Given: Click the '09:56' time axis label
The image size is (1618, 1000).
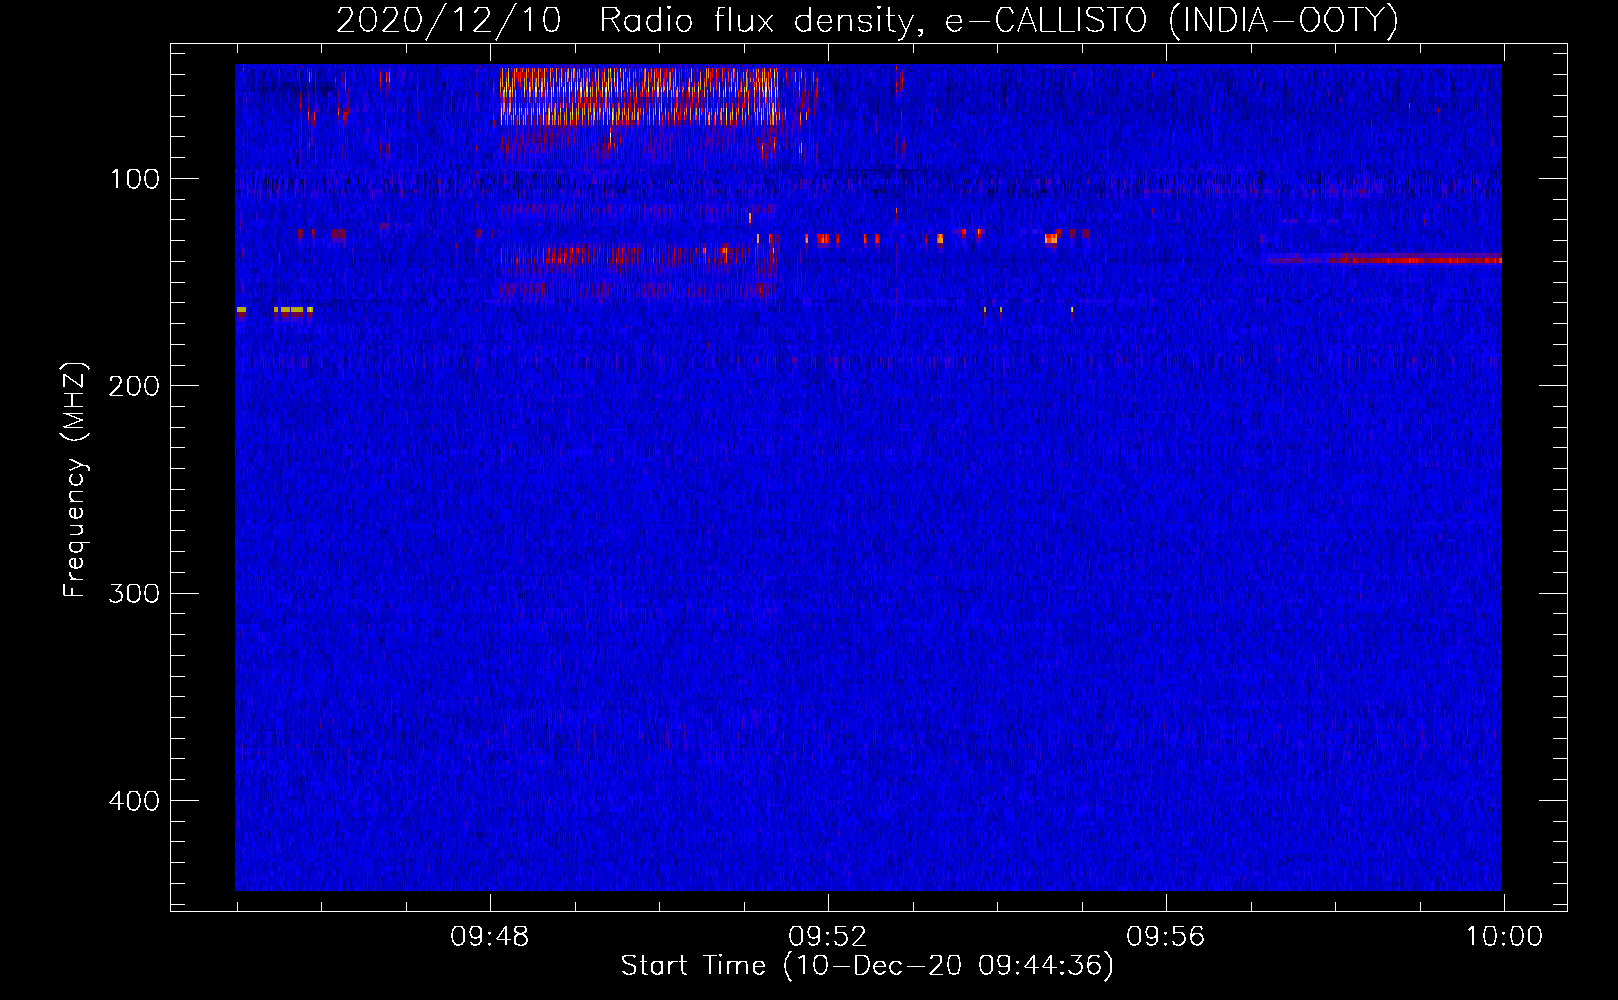Looking at the screenshot, I should (1166, 937).
